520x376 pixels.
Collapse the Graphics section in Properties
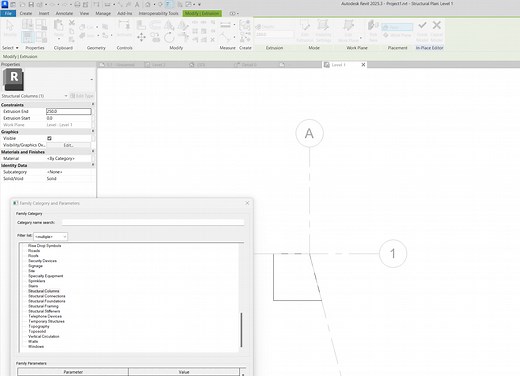93,131
